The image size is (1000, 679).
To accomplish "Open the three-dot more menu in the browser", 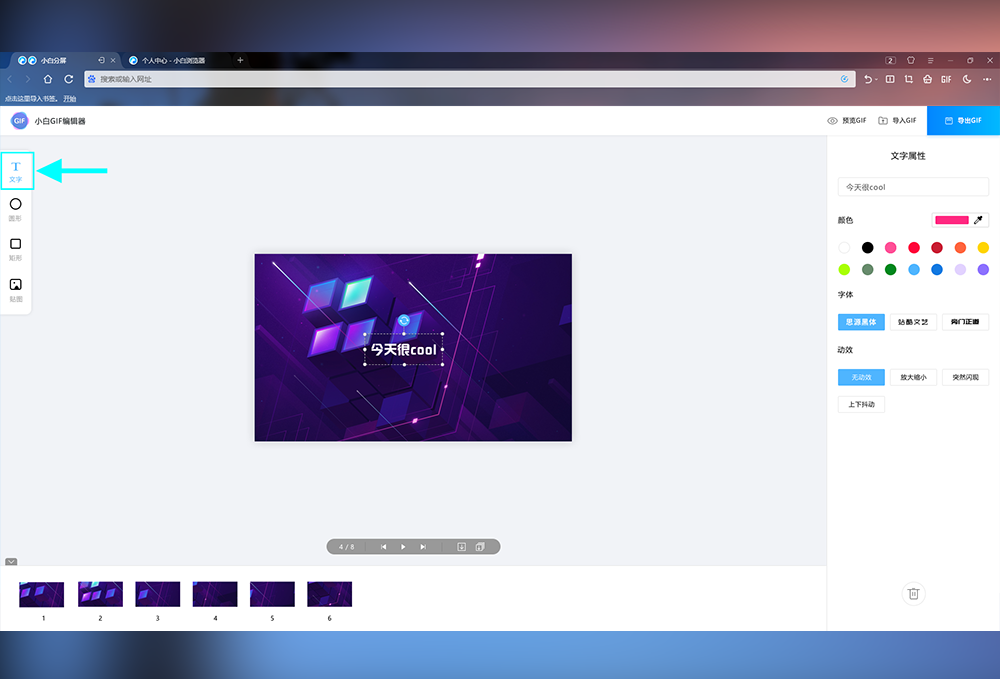I will click(x=987, y=79).
